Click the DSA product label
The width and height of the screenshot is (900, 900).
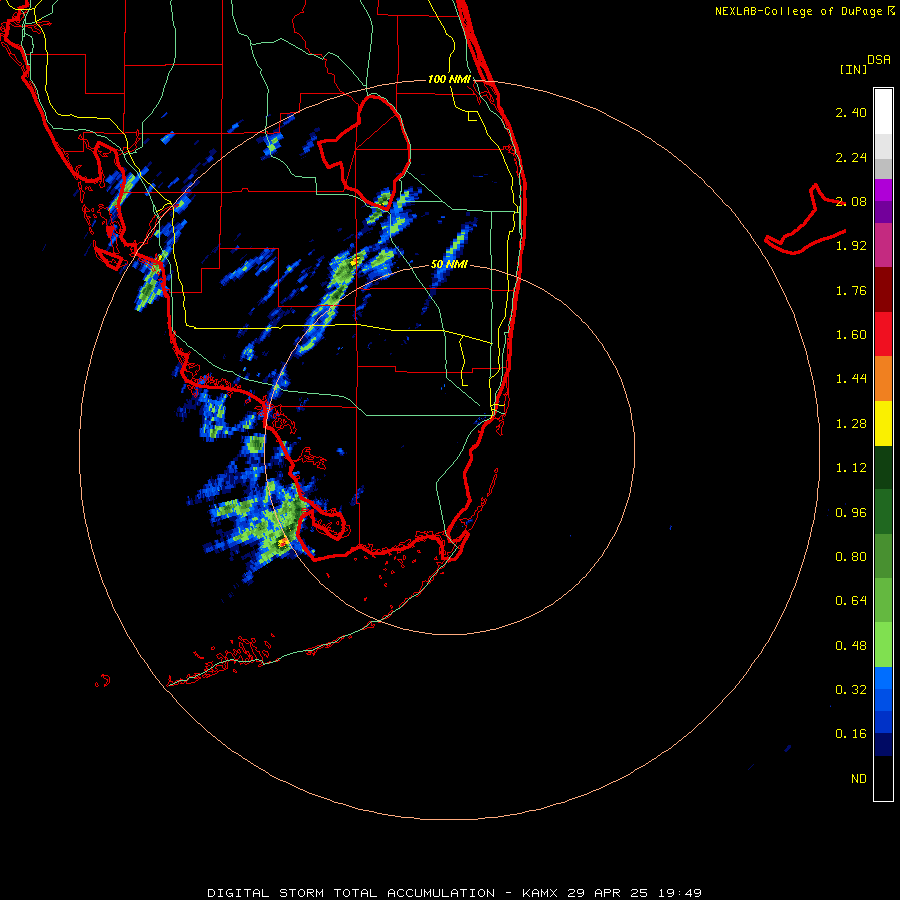[879, 60]
